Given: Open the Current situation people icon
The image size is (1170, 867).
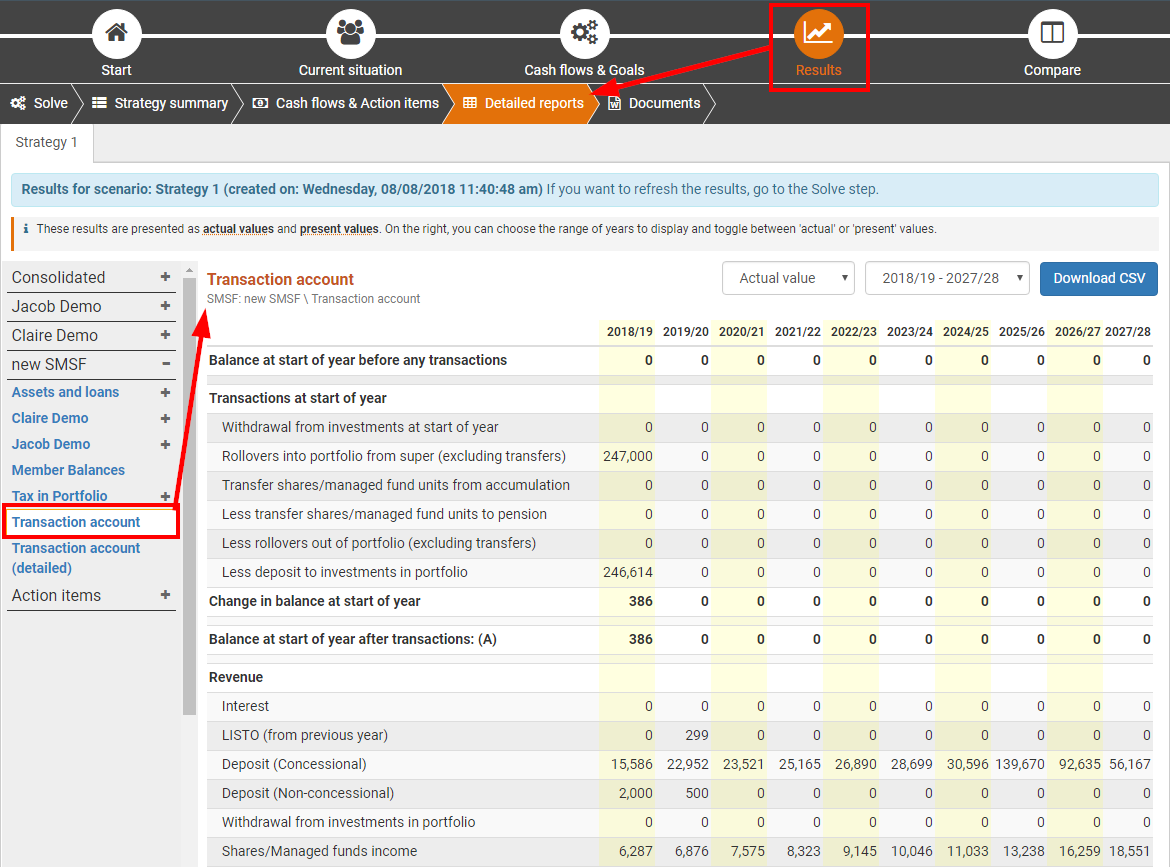Looking at the screenshot, I should pyautogui.click(x=350, y=33).
